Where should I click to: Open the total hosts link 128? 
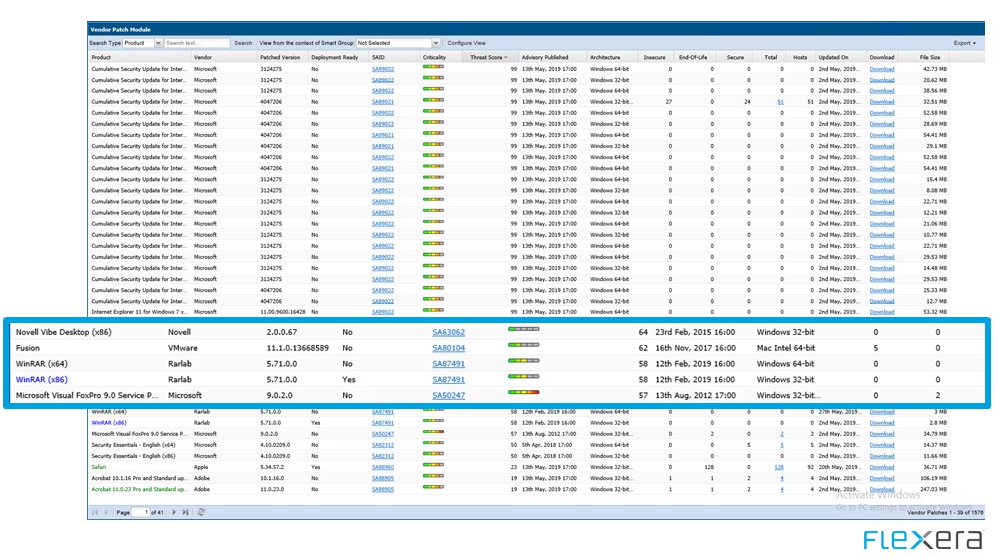(778, 467)
